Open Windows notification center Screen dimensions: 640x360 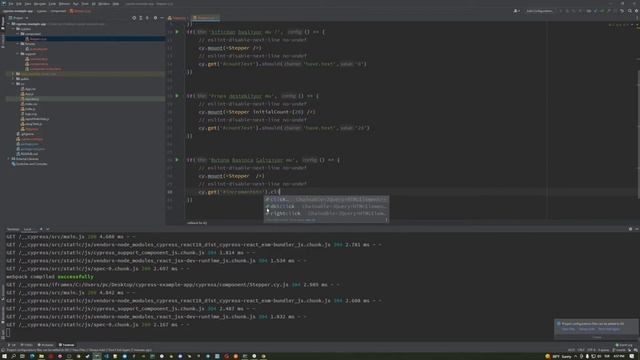pyautogui.click(x=632, y=356)
